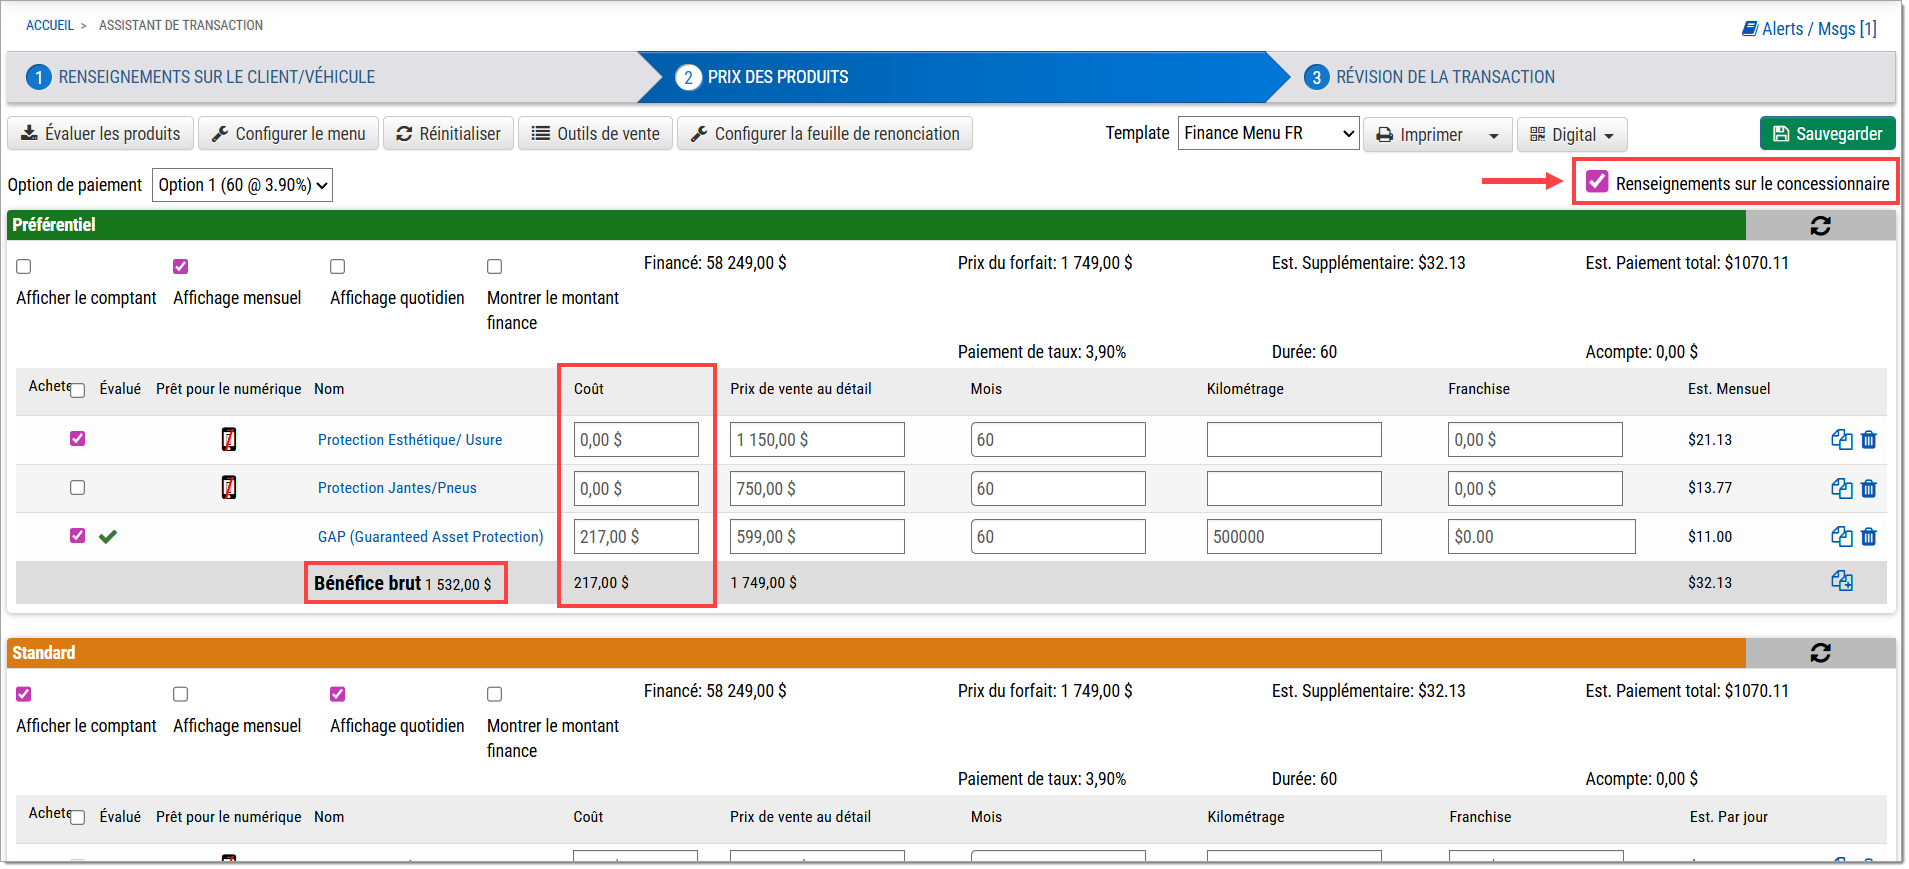
Task: Uncheck Renseignements sur le concessionnaire checkbox
Action: click(1597, 182)
